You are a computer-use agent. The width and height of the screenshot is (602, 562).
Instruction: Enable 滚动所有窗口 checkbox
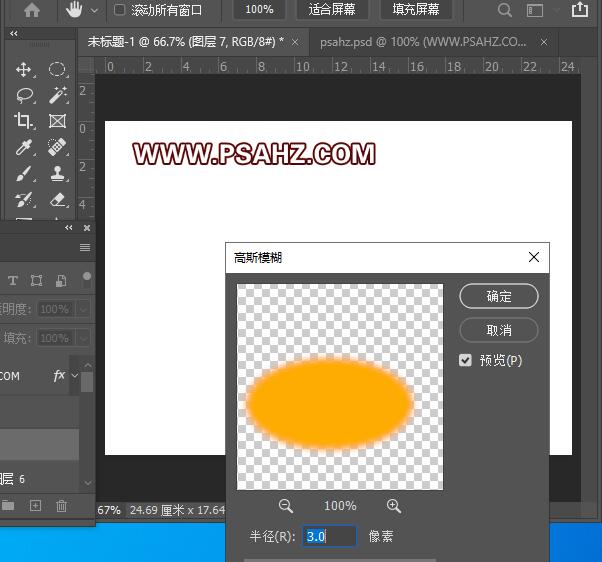pyautogui.click(x=120, y=10)
